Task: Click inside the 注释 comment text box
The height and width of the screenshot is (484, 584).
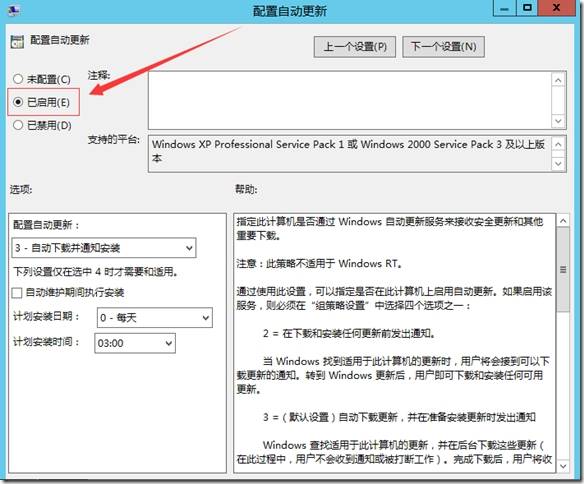Action: pyautogui.click(x=350, y=101)
